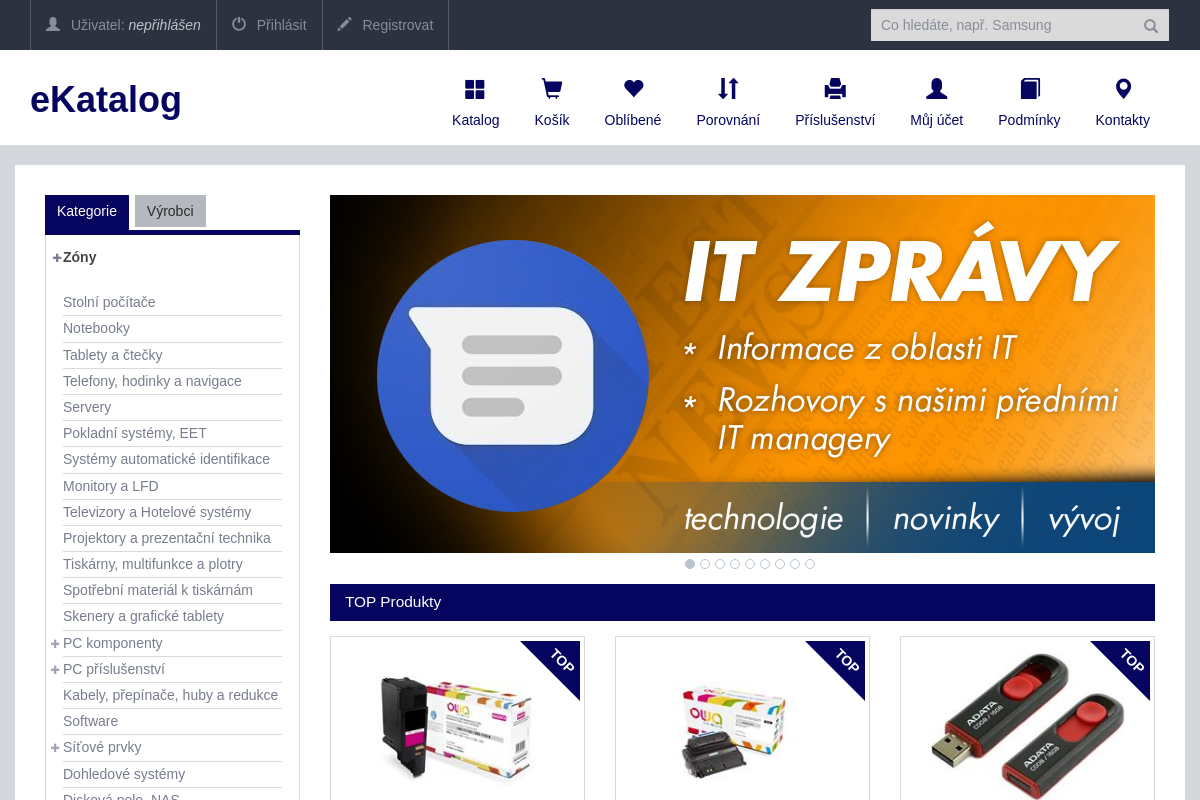This screenshot has width=1200, height=800.
Task: Click the user silhouette icon next to 'nepřihlášen'
Action: (x=53, y=24)
